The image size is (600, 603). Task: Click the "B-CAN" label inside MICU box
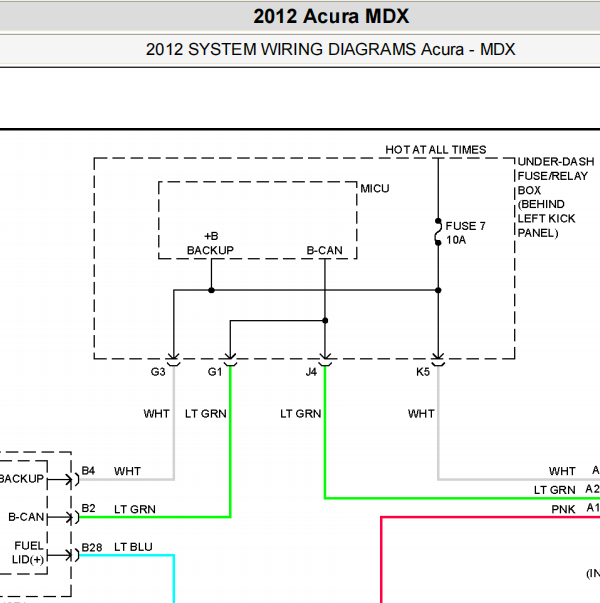(x=324, y=250)
